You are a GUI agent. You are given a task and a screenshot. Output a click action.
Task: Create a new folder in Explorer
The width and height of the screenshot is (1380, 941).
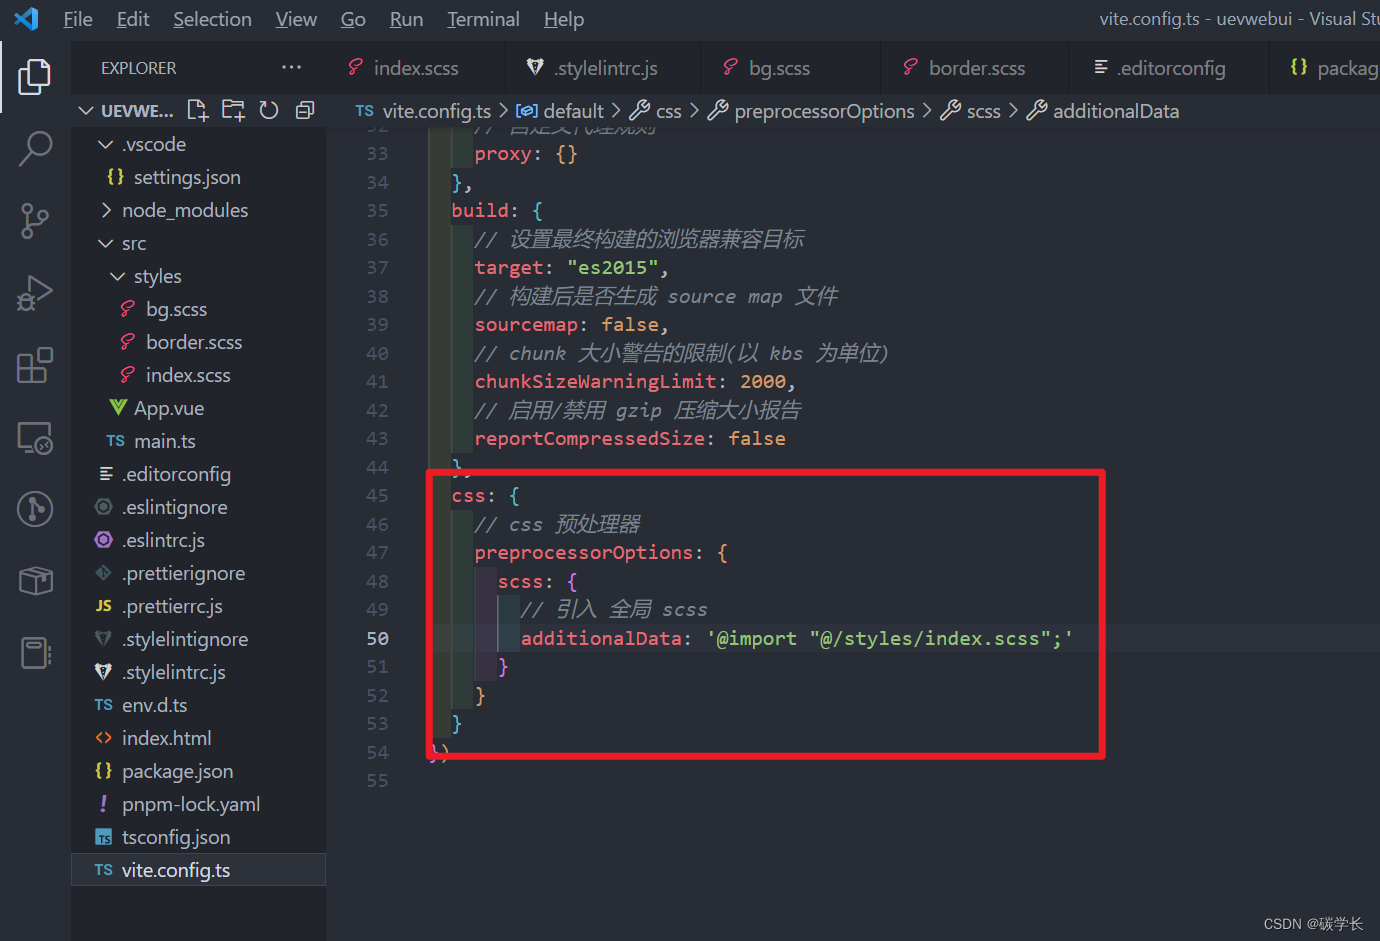pyautogui.click(x=233, y=110)
